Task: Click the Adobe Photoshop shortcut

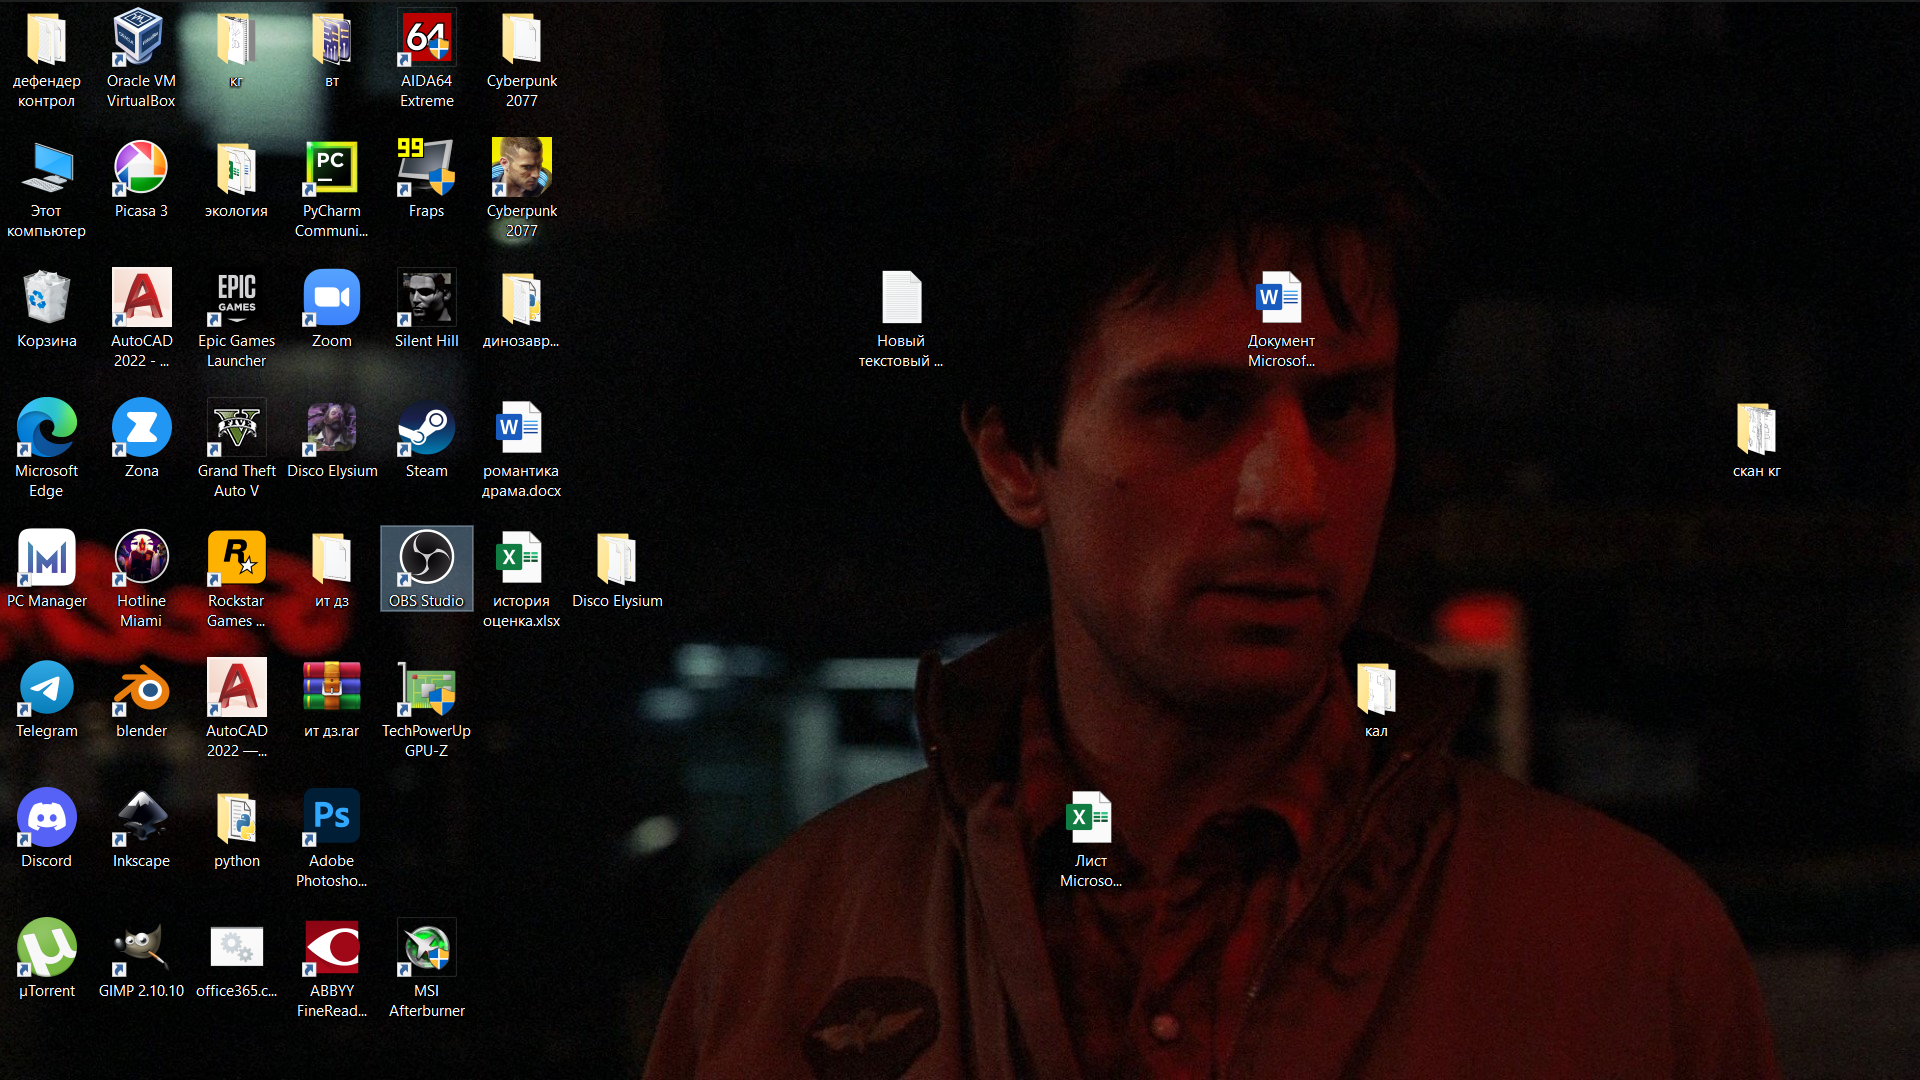Action: coord(331,838)
